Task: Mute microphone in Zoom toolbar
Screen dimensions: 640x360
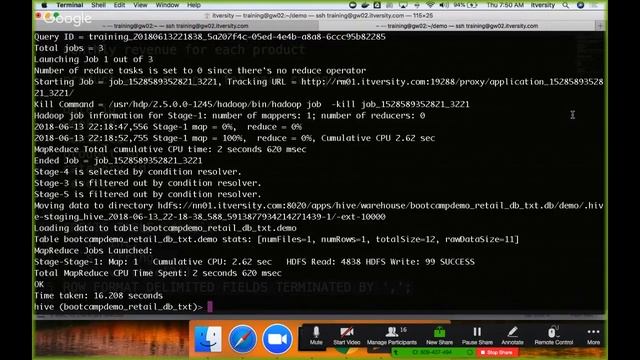Action: tap(316, 336)
